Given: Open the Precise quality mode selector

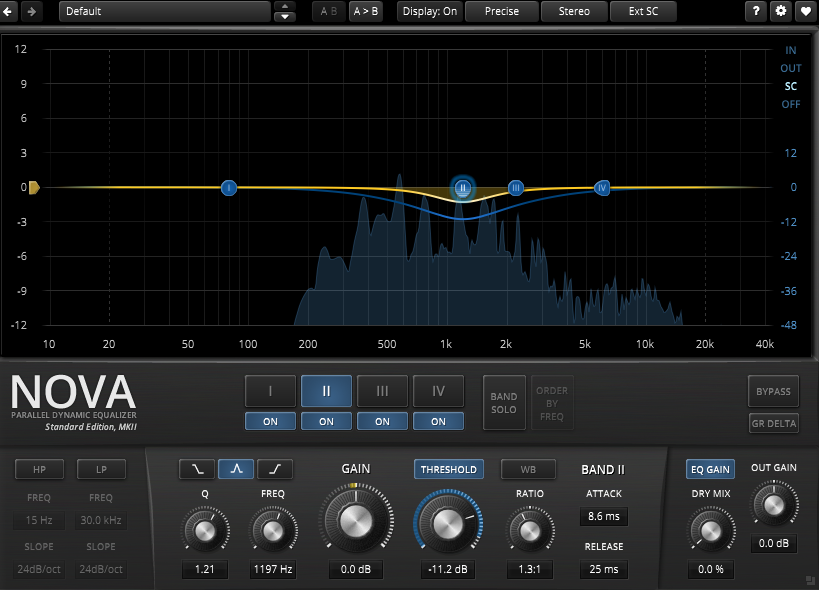Looking at the screenshot, I should [x=501, y=11].
